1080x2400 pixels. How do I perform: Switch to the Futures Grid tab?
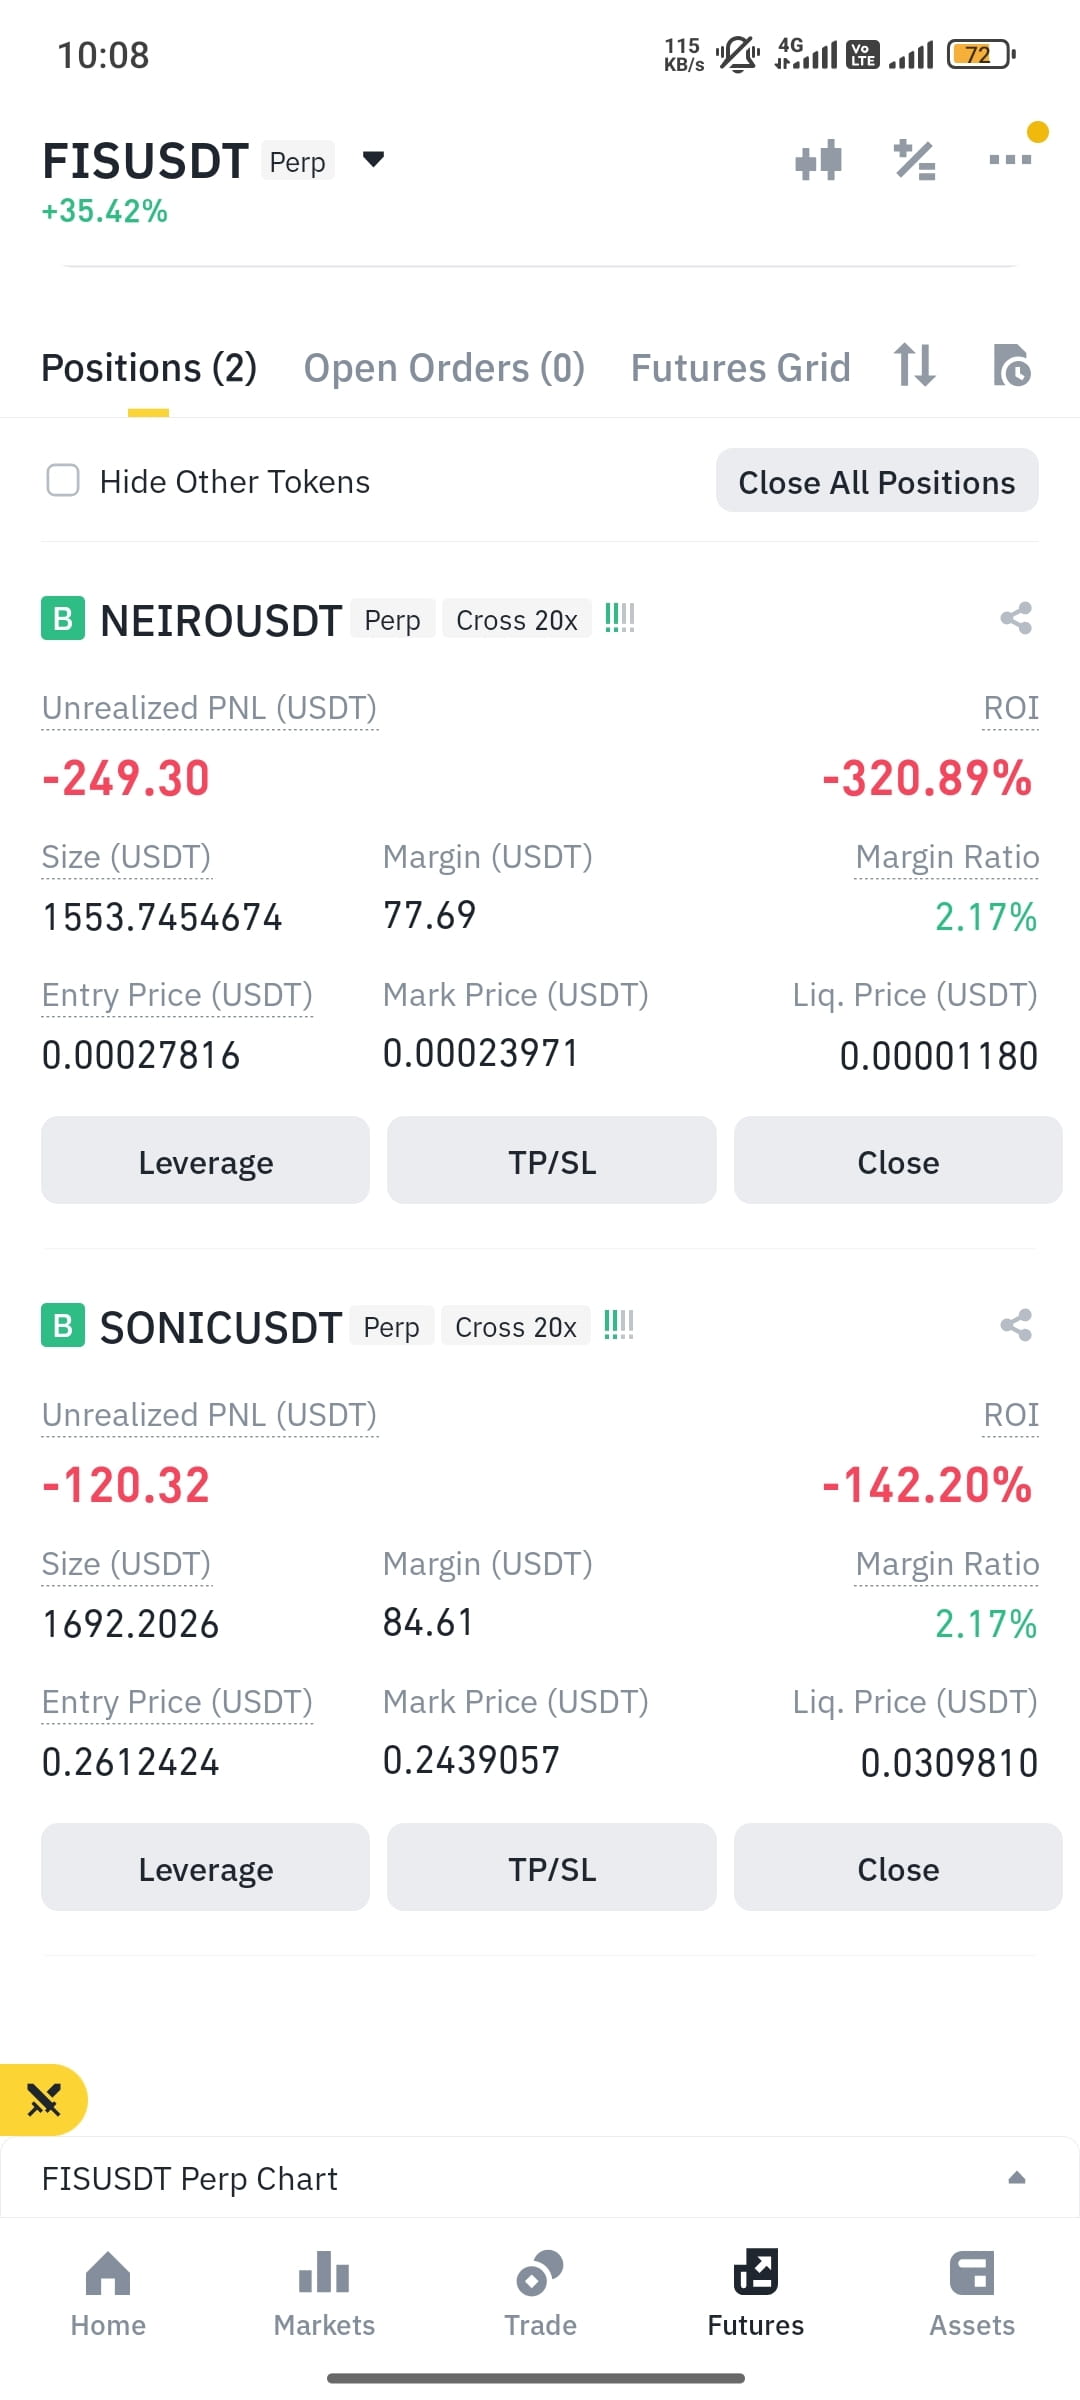click(x=740, y=368)
